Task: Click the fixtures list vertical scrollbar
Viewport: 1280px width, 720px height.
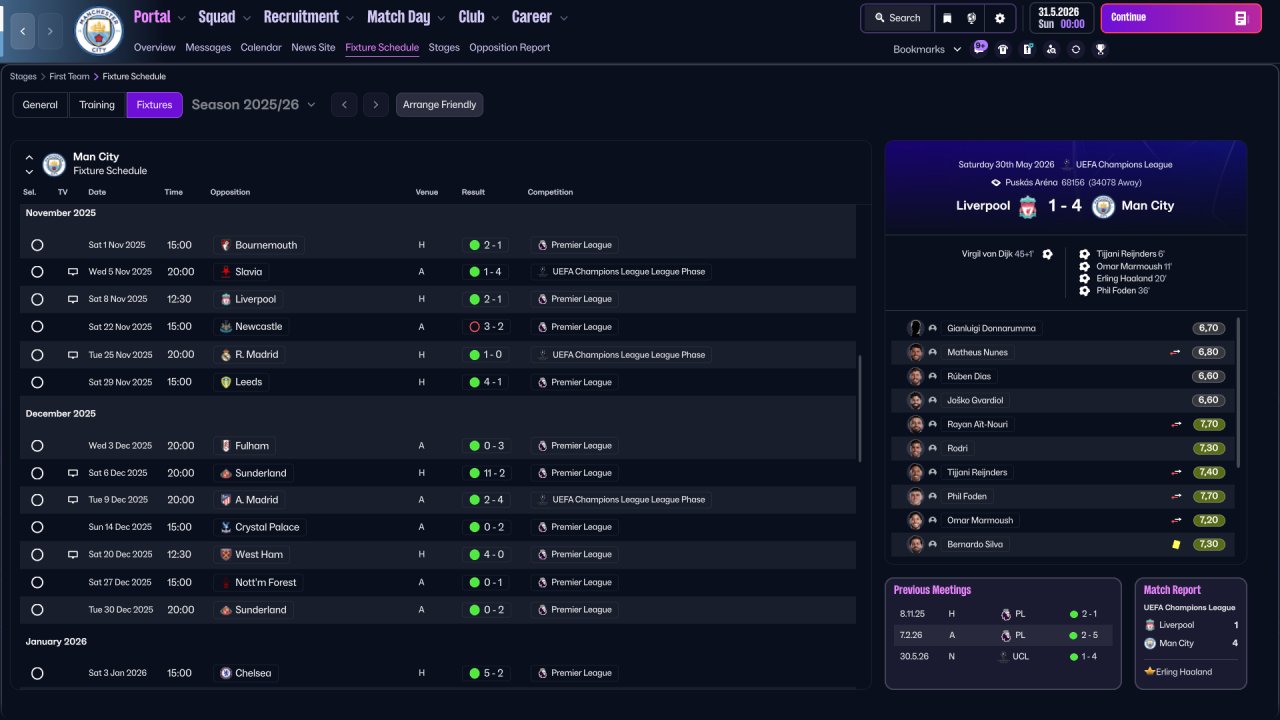Action: pos(859,408)
